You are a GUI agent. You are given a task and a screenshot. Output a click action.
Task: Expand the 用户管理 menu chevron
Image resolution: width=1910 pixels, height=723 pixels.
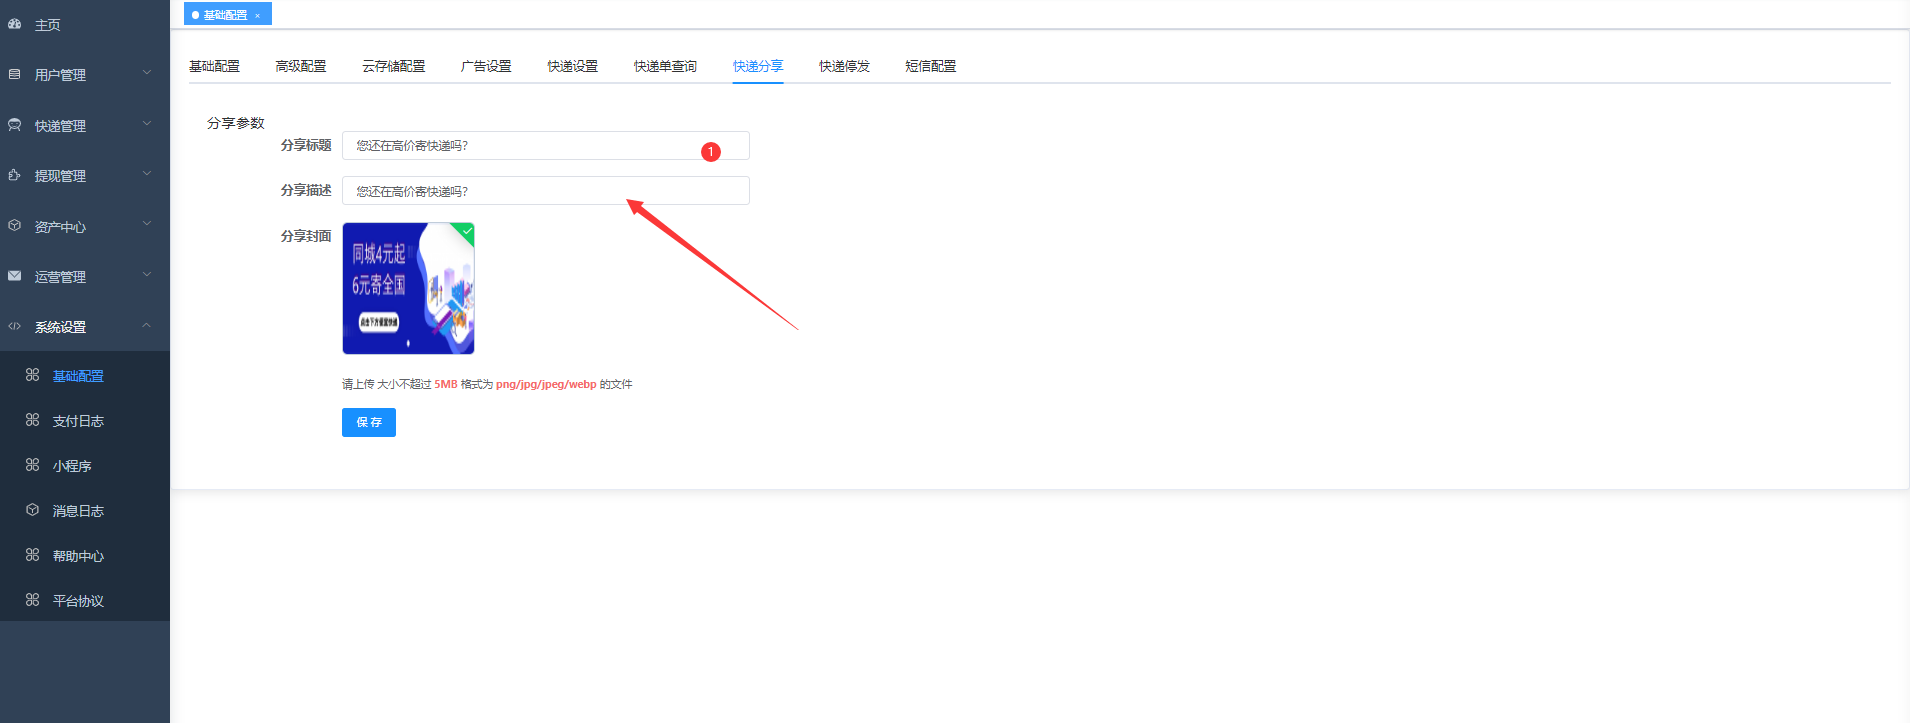tap(147, 73)
